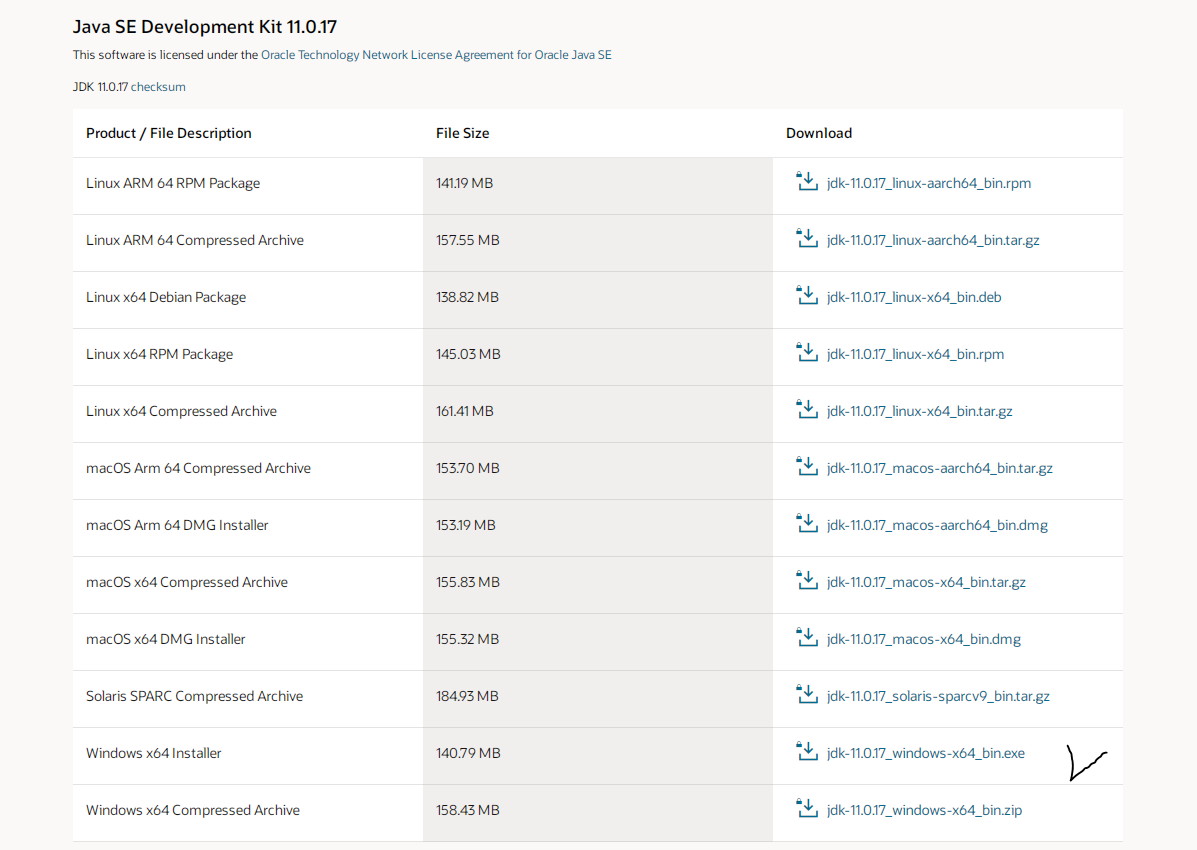Download jdk-11.0.17_macos-aarch64_bin.dmg link
The image size is (1197, 850).
point(937,525)
